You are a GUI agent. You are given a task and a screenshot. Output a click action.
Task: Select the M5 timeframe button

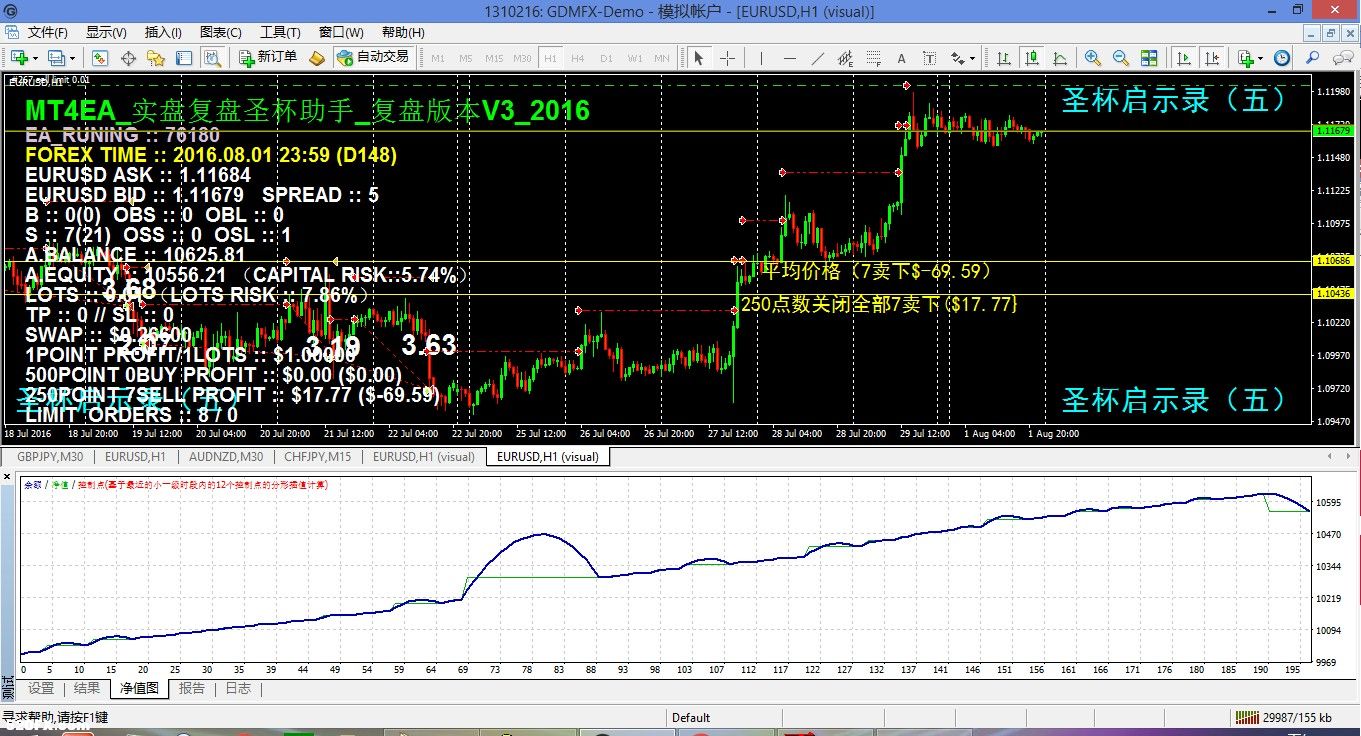tap(466, 58)
